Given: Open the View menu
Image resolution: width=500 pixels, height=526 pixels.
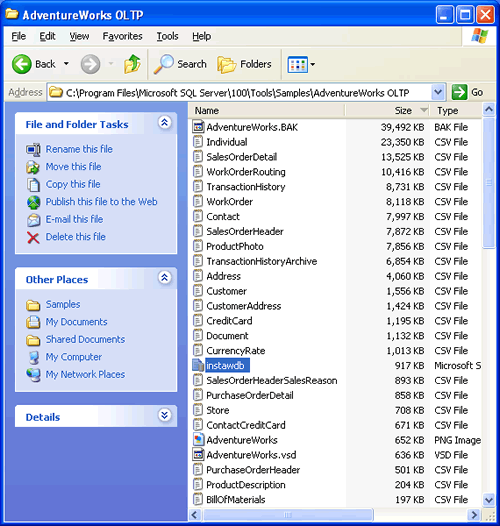Looking at the screenshot, I should pos(79,36).
